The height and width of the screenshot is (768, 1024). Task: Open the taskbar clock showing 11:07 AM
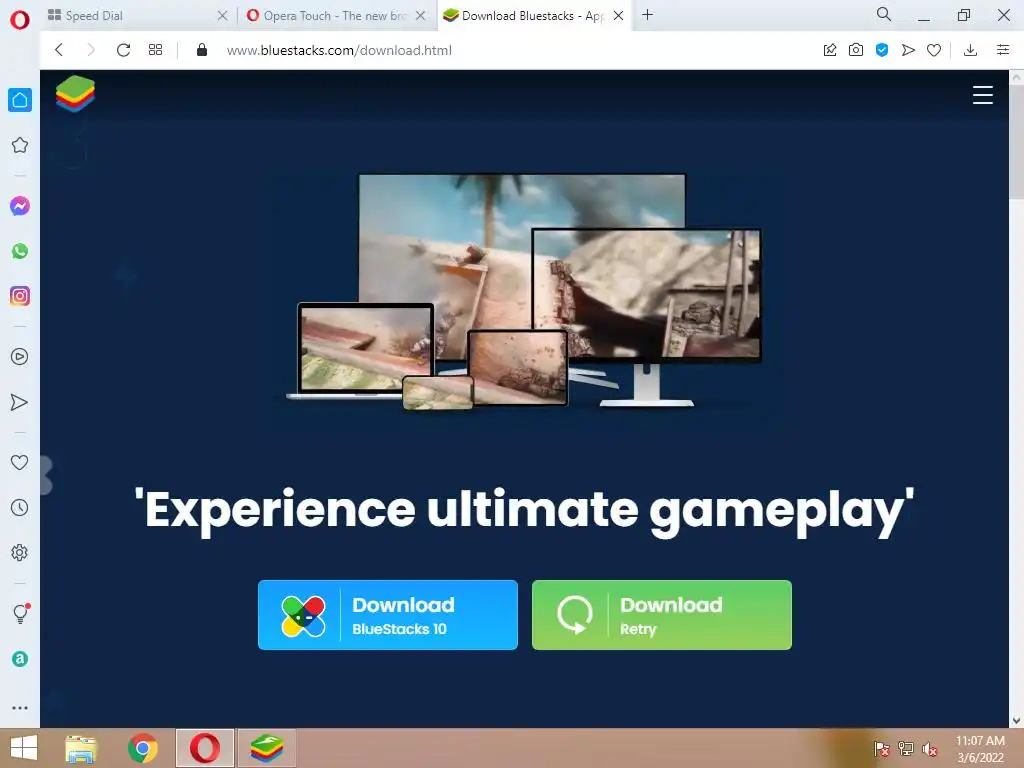[980, 749]
